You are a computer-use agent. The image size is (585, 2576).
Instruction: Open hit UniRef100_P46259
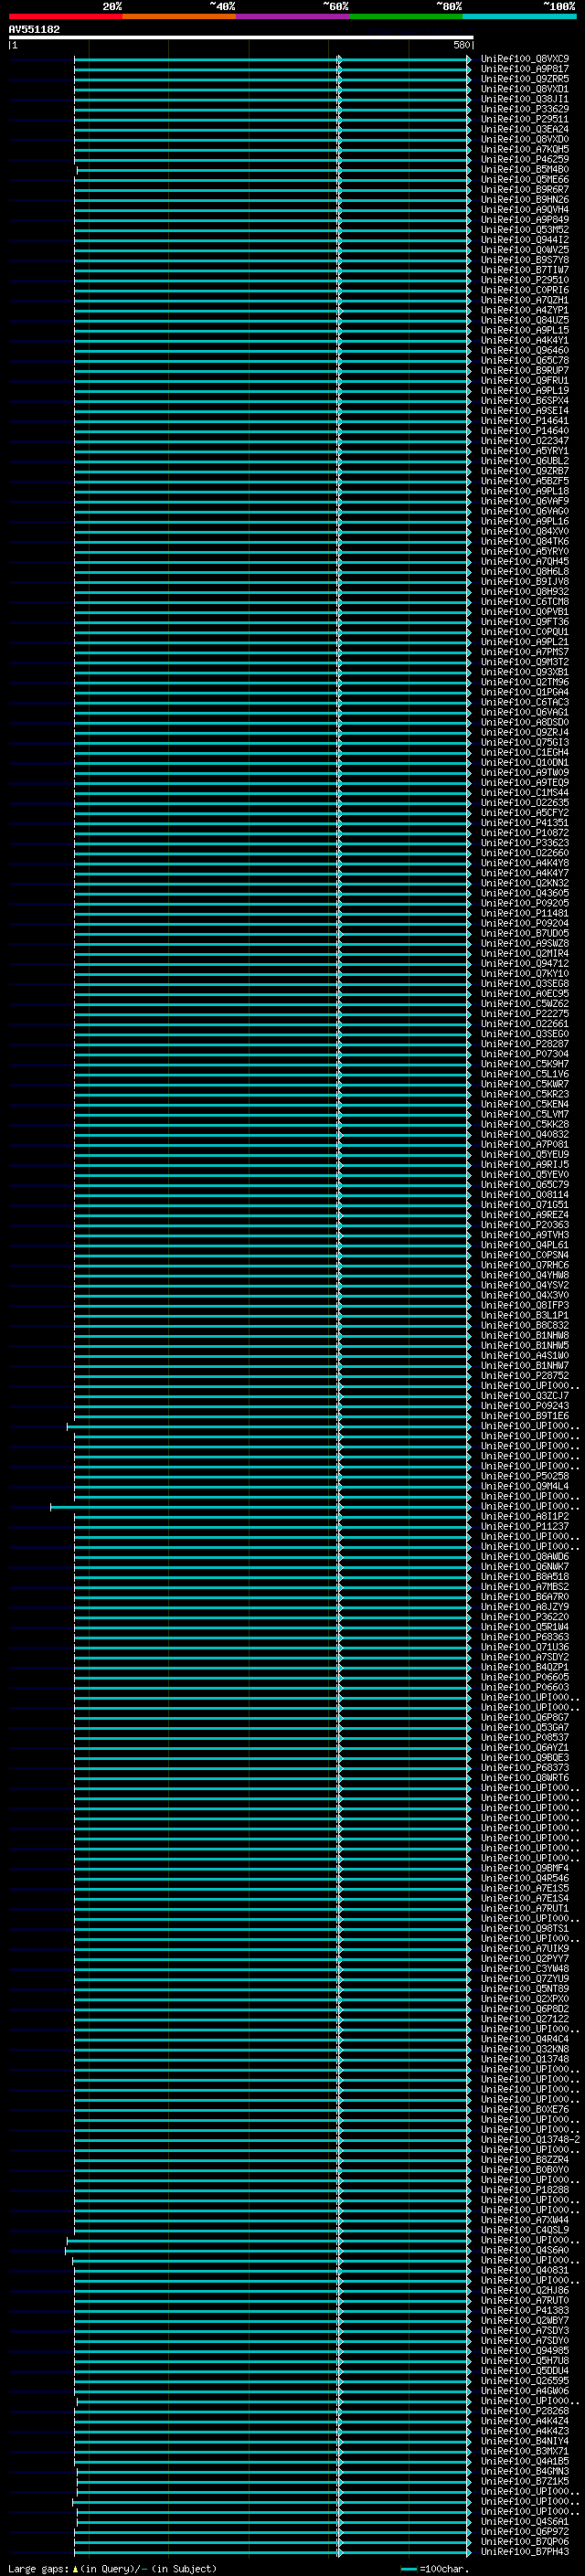click(x=524, y=159)
